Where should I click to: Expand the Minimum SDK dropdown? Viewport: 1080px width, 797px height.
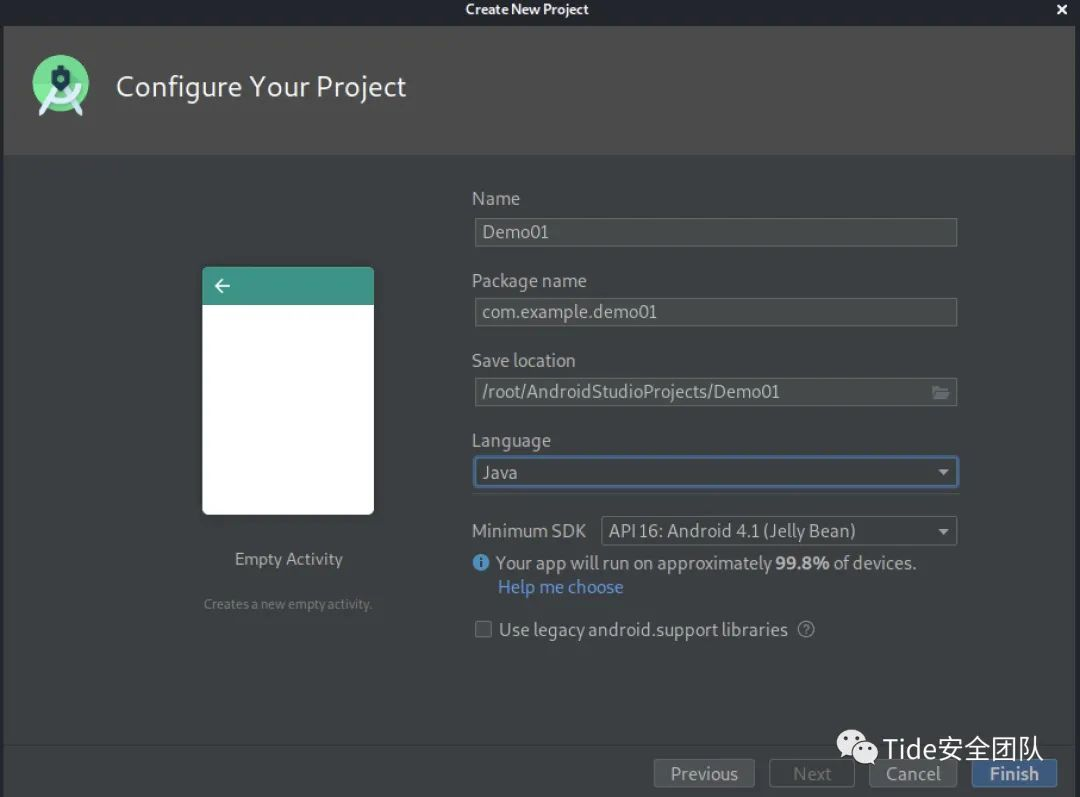[779, 531]
